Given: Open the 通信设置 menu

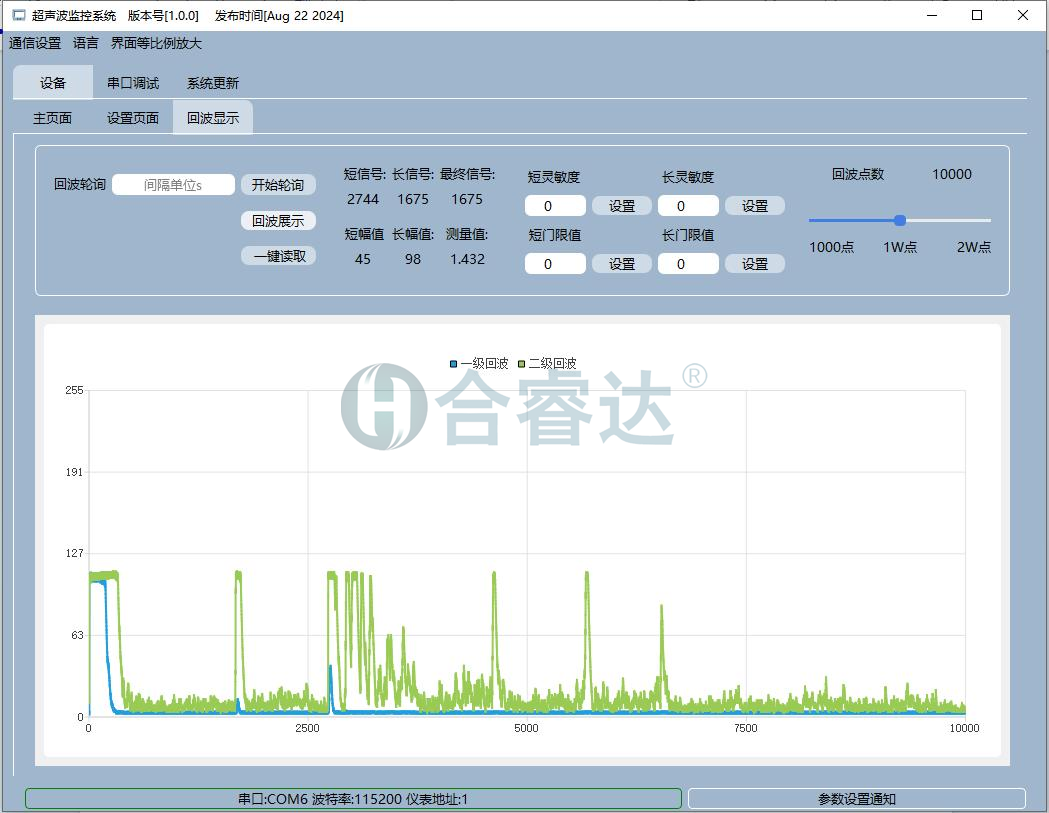Looking at the screenshot, I should [x=33, y=43].
